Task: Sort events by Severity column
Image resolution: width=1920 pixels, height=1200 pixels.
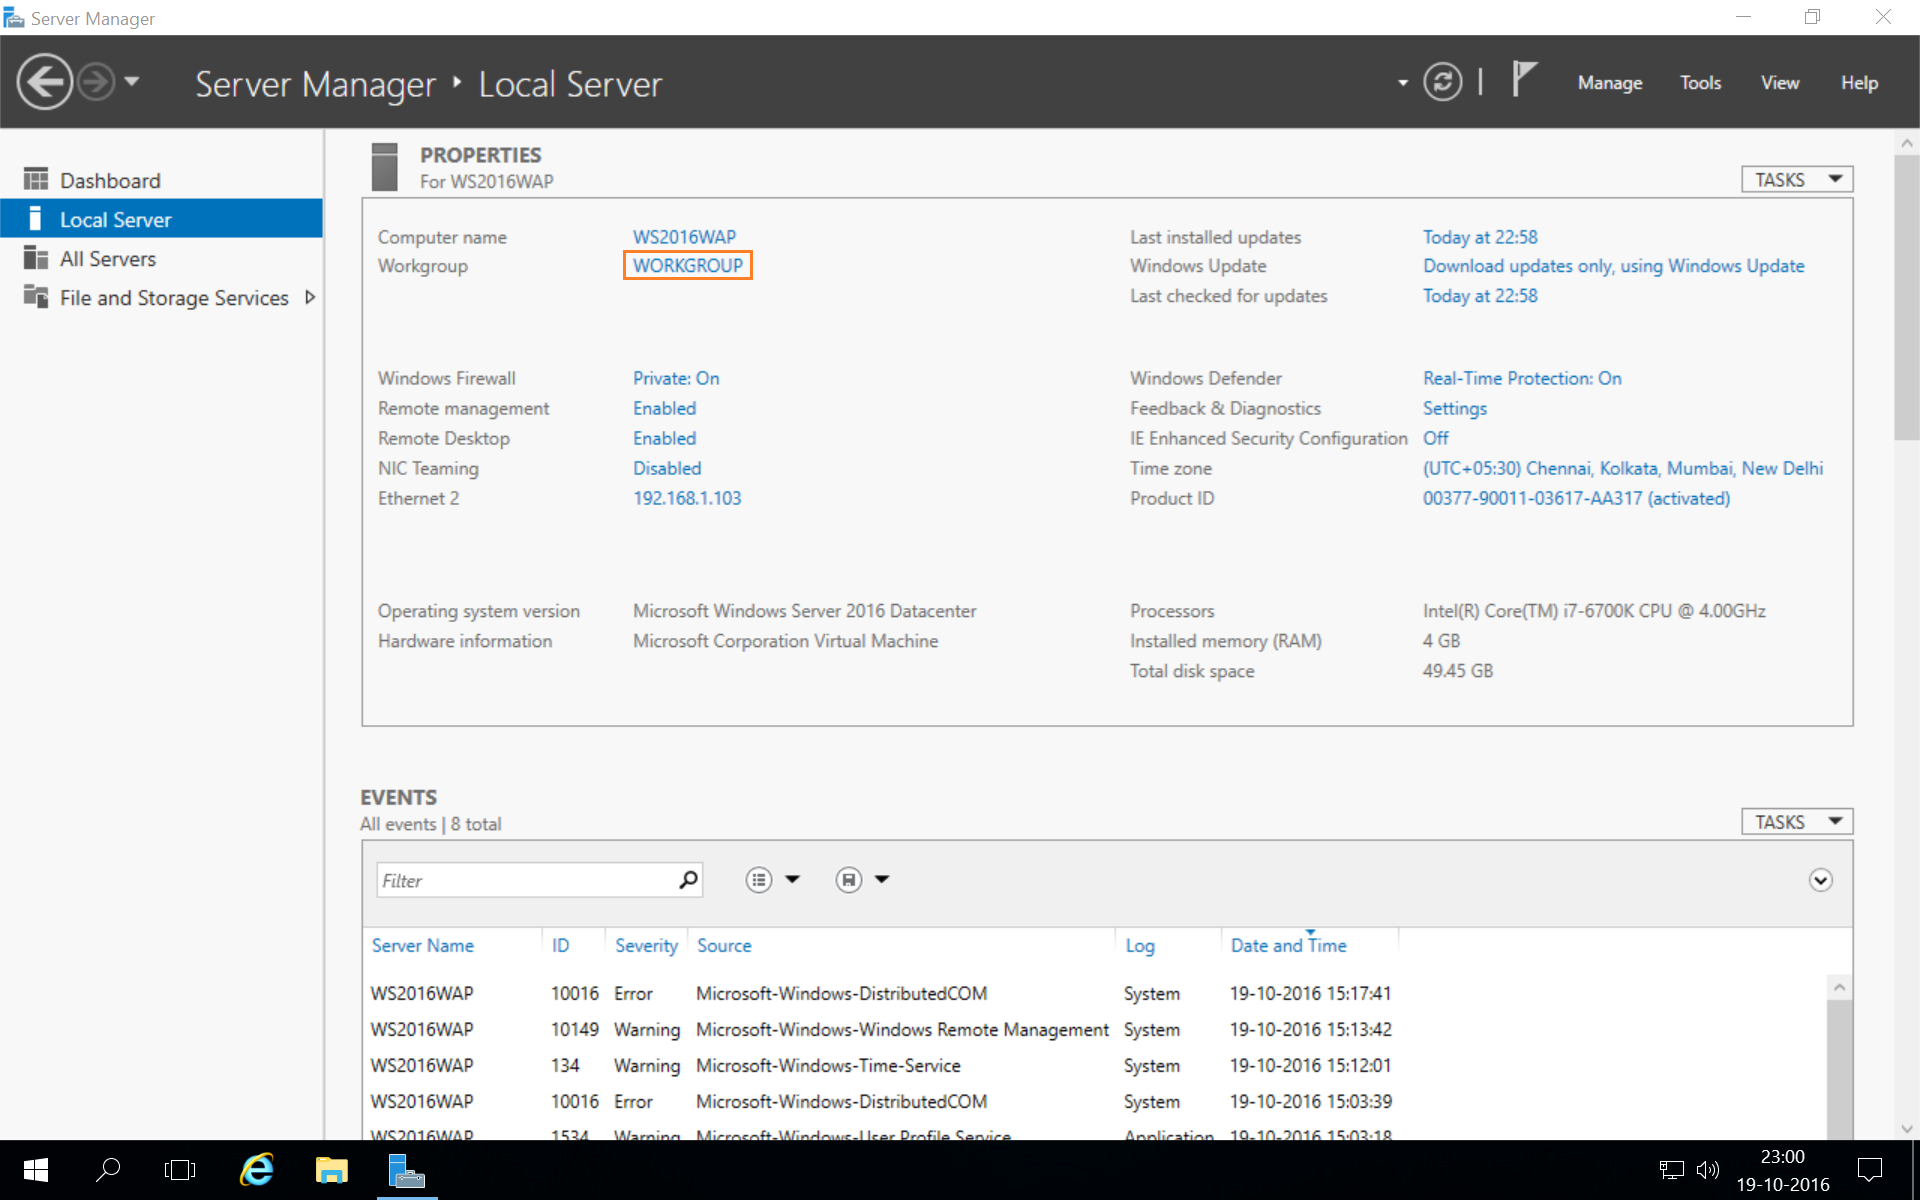Action: click(646, 945)
